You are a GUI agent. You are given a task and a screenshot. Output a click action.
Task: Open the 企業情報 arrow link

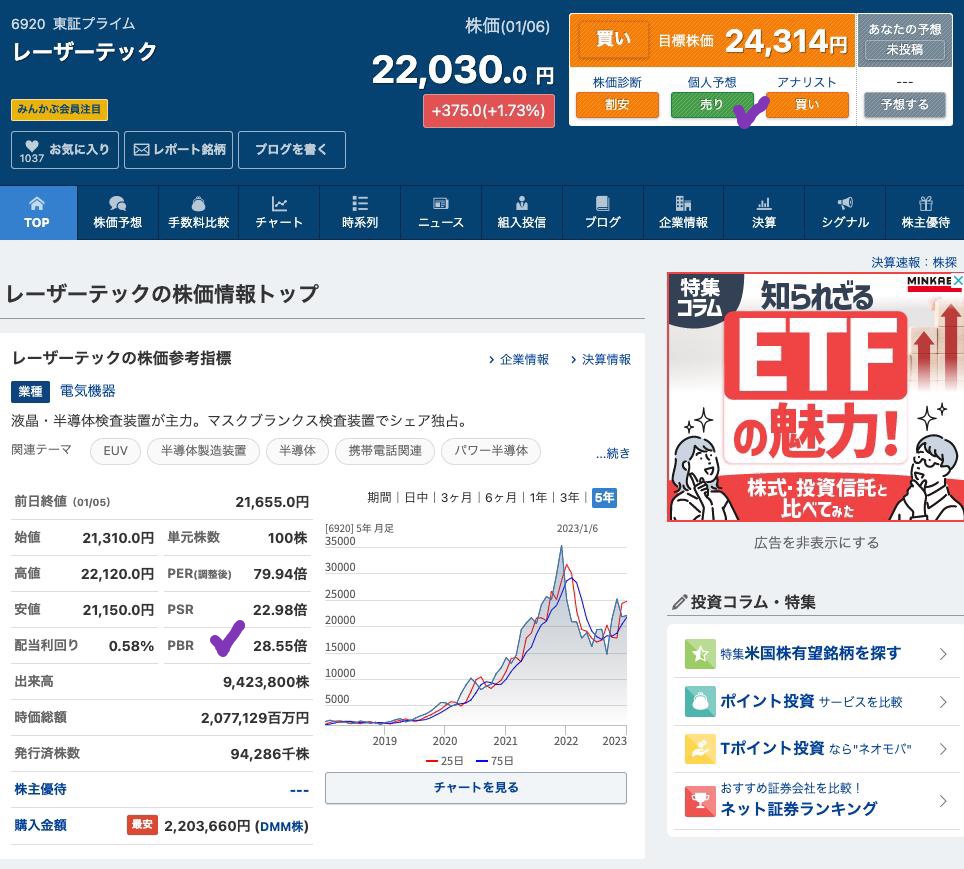coord(518,359)
